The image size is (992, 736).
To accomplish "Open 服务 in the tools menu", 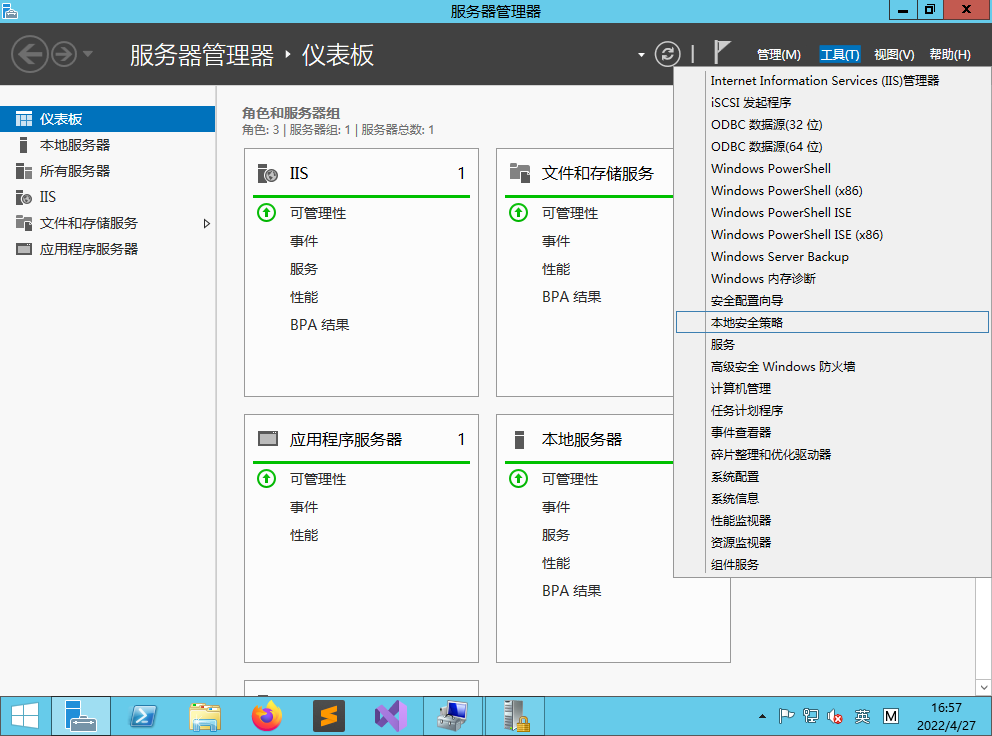I will (832, 344).
